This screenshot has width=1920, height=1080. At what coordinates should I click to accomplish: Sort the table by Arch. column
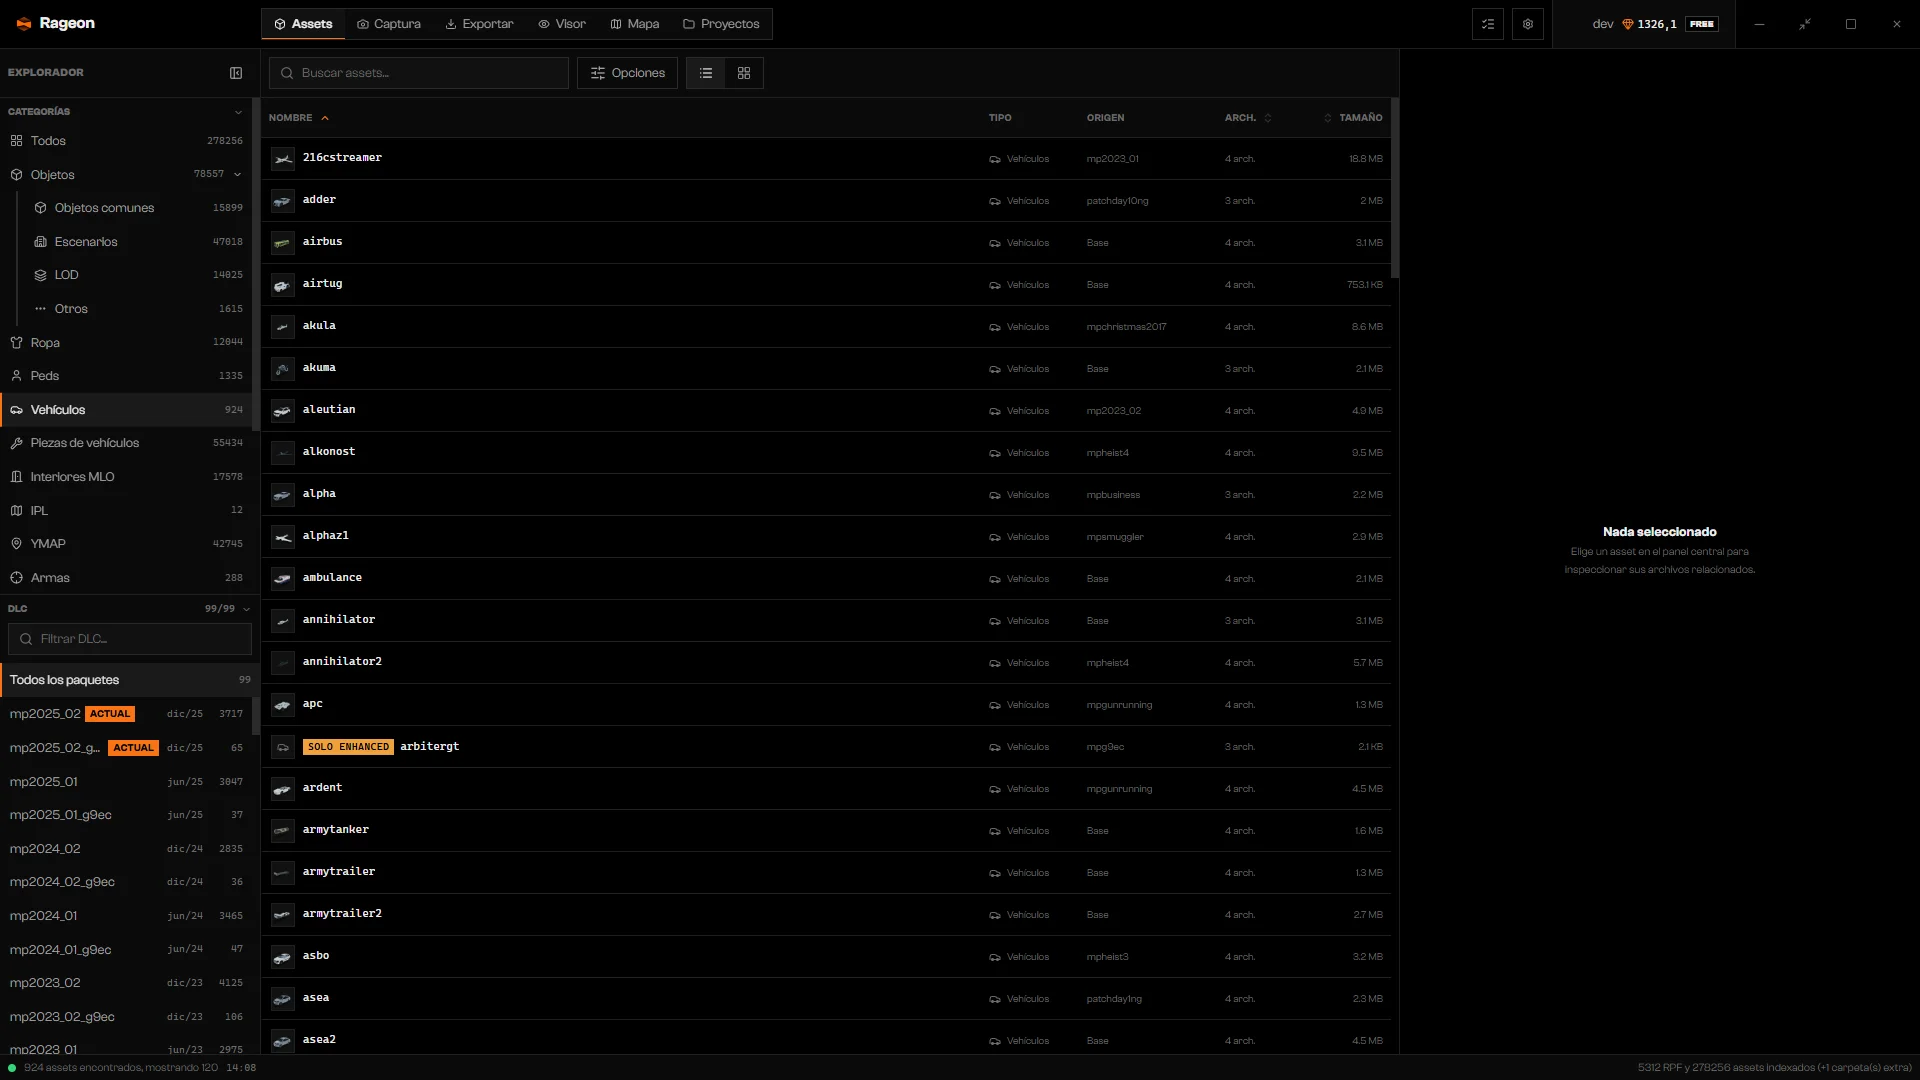pyautogui.click(x=1248, y=118)
